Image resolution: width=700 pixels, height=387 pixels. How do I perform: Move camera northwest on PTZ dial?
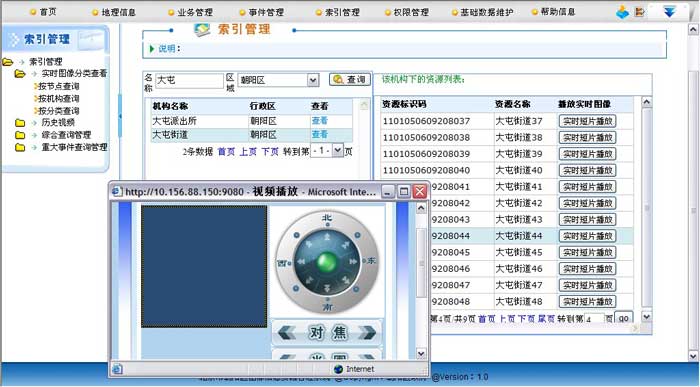coord(309,244)
